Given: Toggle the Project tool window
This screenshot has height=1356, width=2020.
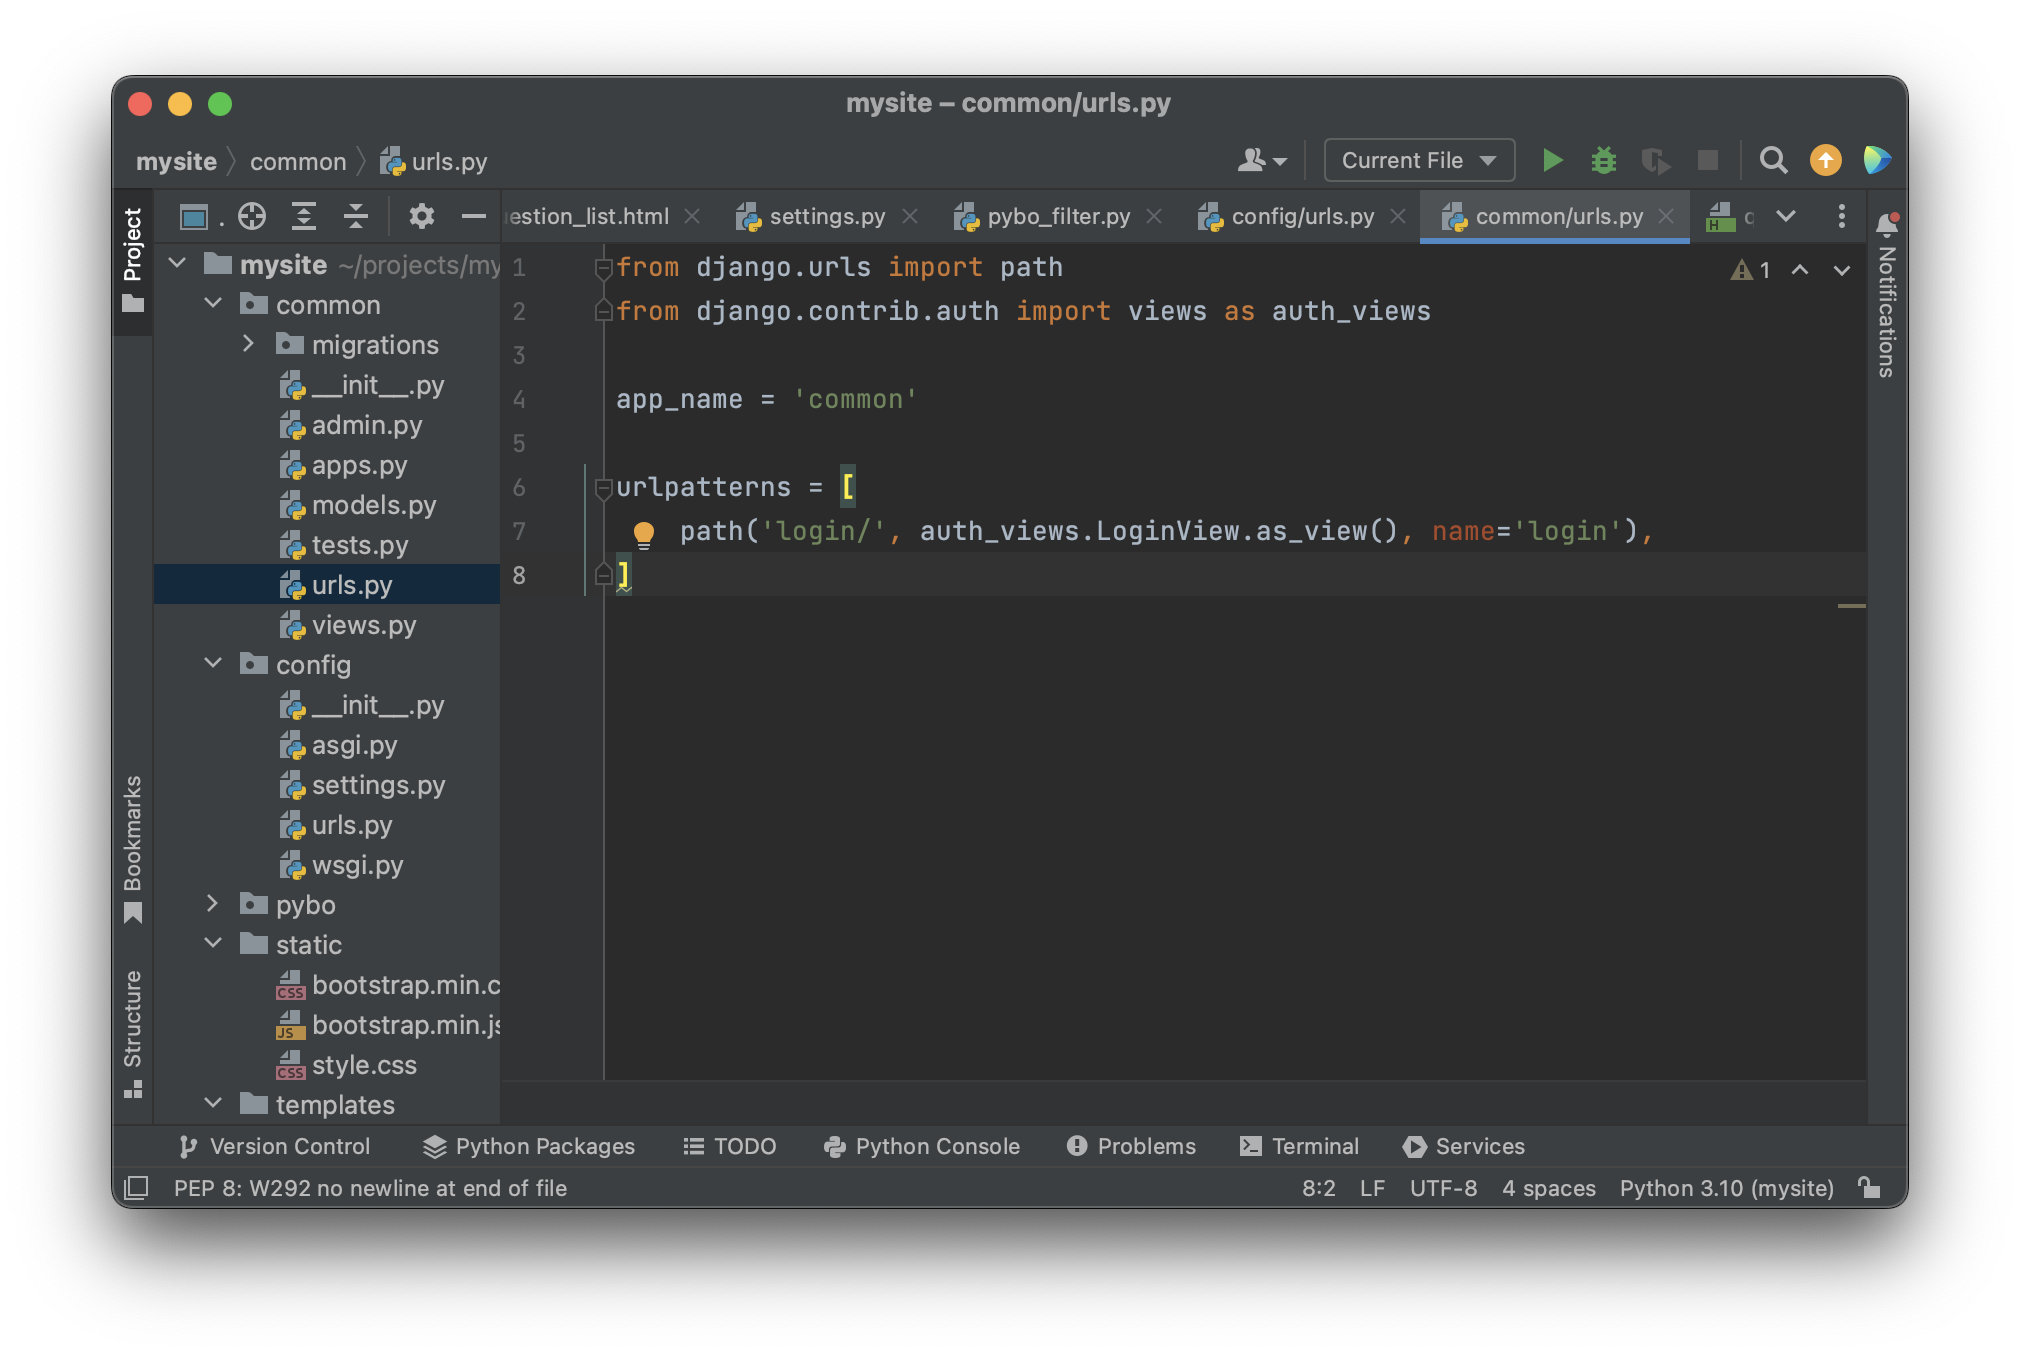Looking at the screenshot, I should (x=133, y=260).
